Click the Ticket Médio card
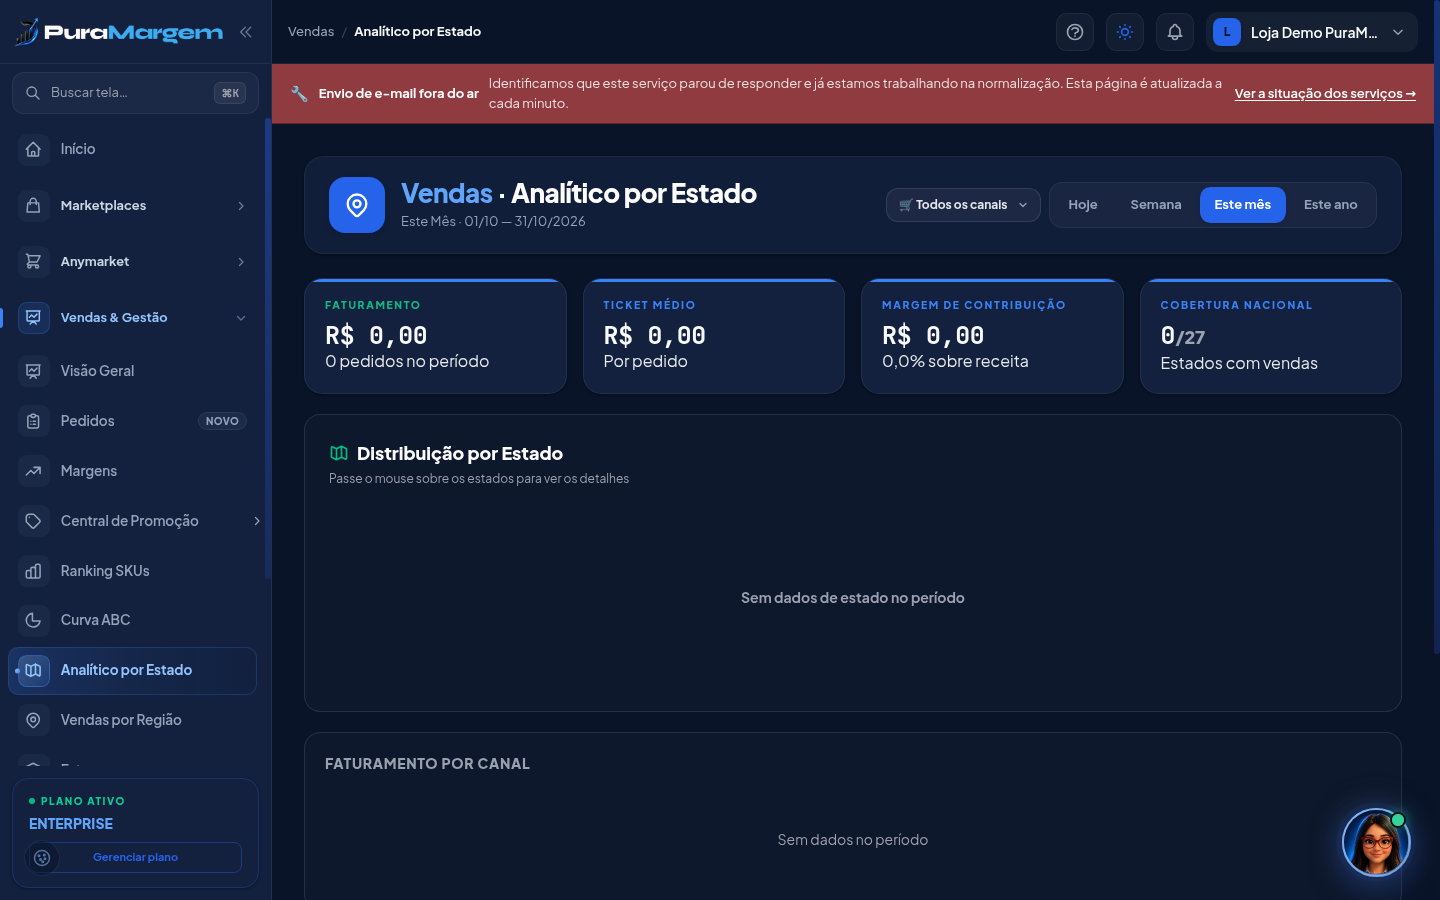Screen dimensions: 1440x900 714,336
